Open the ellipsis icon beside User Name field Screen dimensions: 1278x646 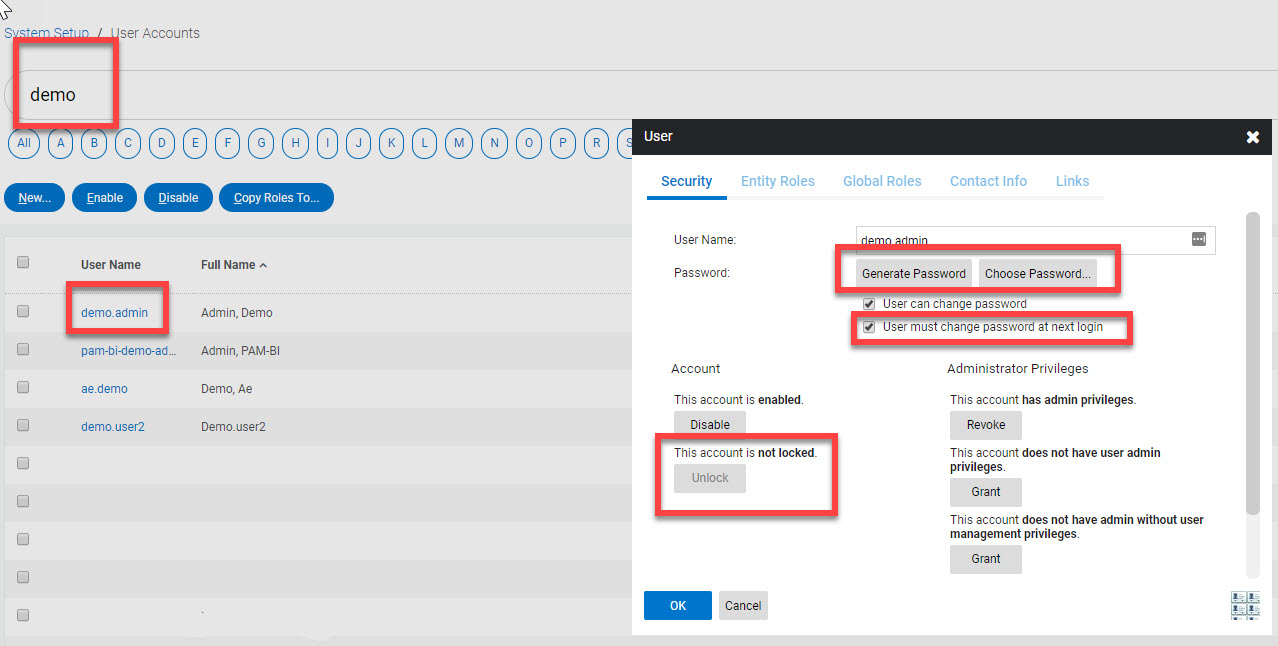pos(1199,239)
